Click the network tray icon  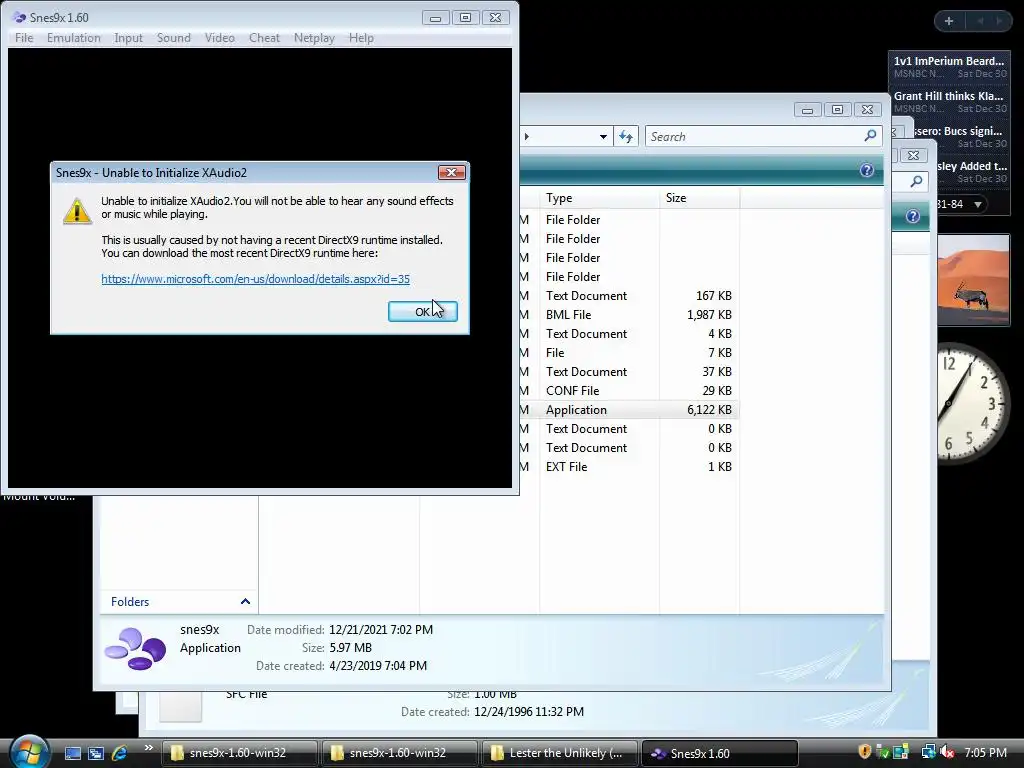[927, 752]
